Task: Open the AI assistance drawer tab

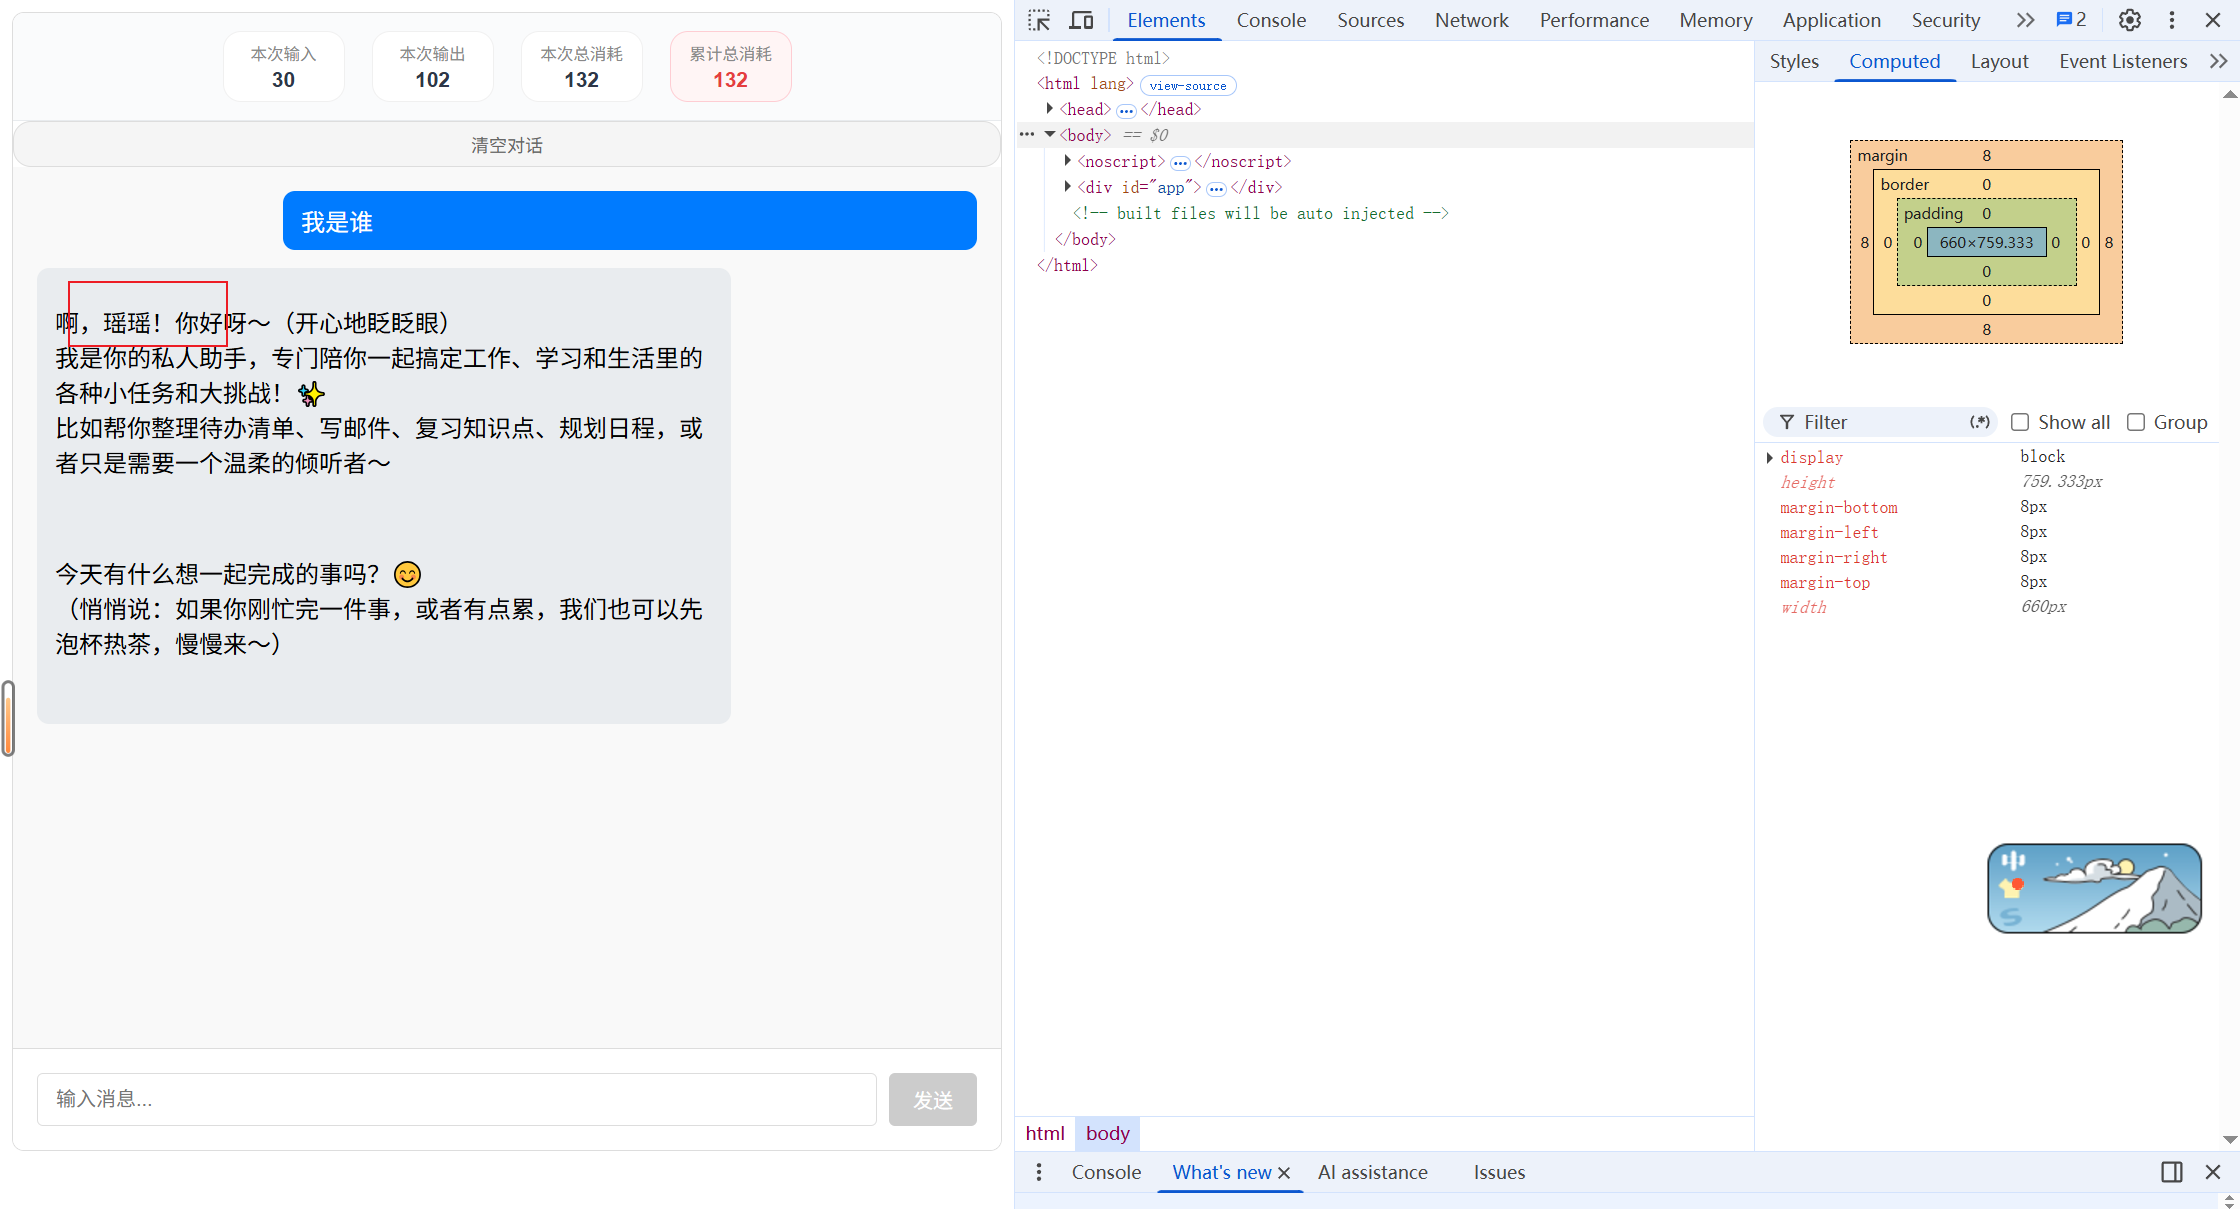Action: pyautogui.click(x=1372, y=1172)
